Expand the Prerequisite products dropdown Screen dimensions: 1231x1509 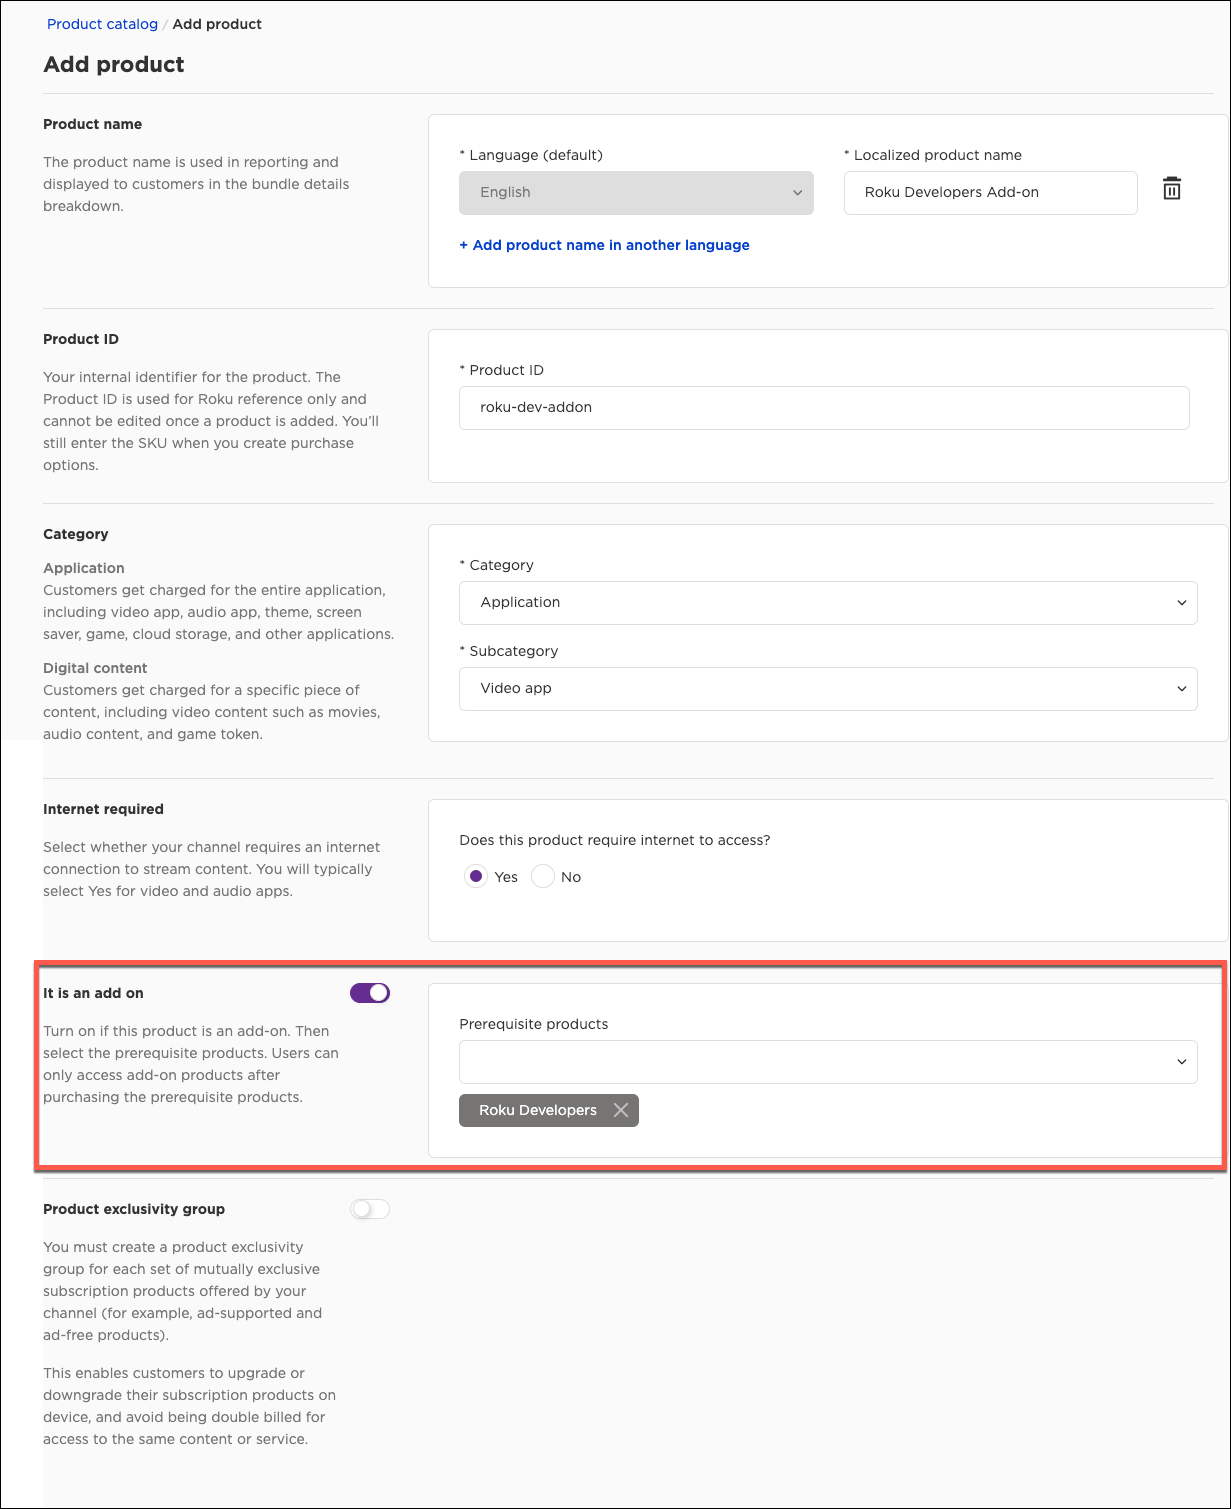(x=827, y=1062)
